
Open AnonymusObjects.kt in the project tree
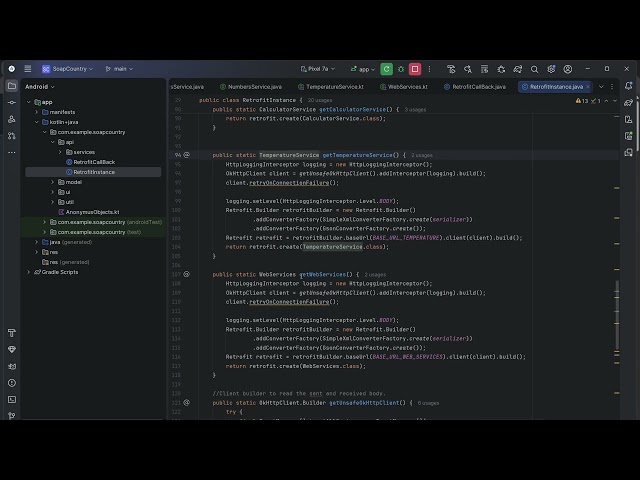point(92,212)
